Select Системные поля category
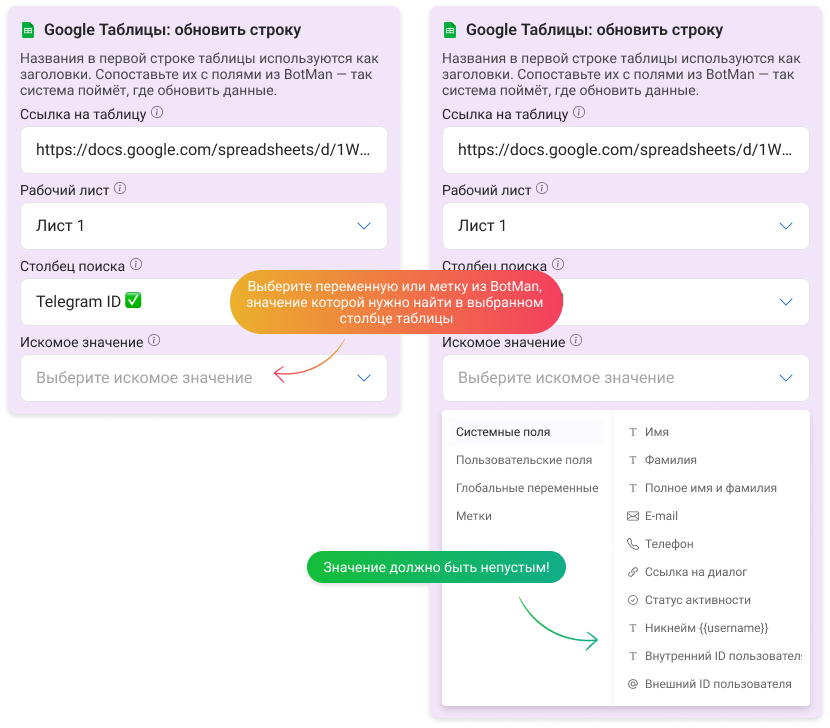Image resolution: width=830 pixels, height=728 pixels. click(x=527, y=432)
